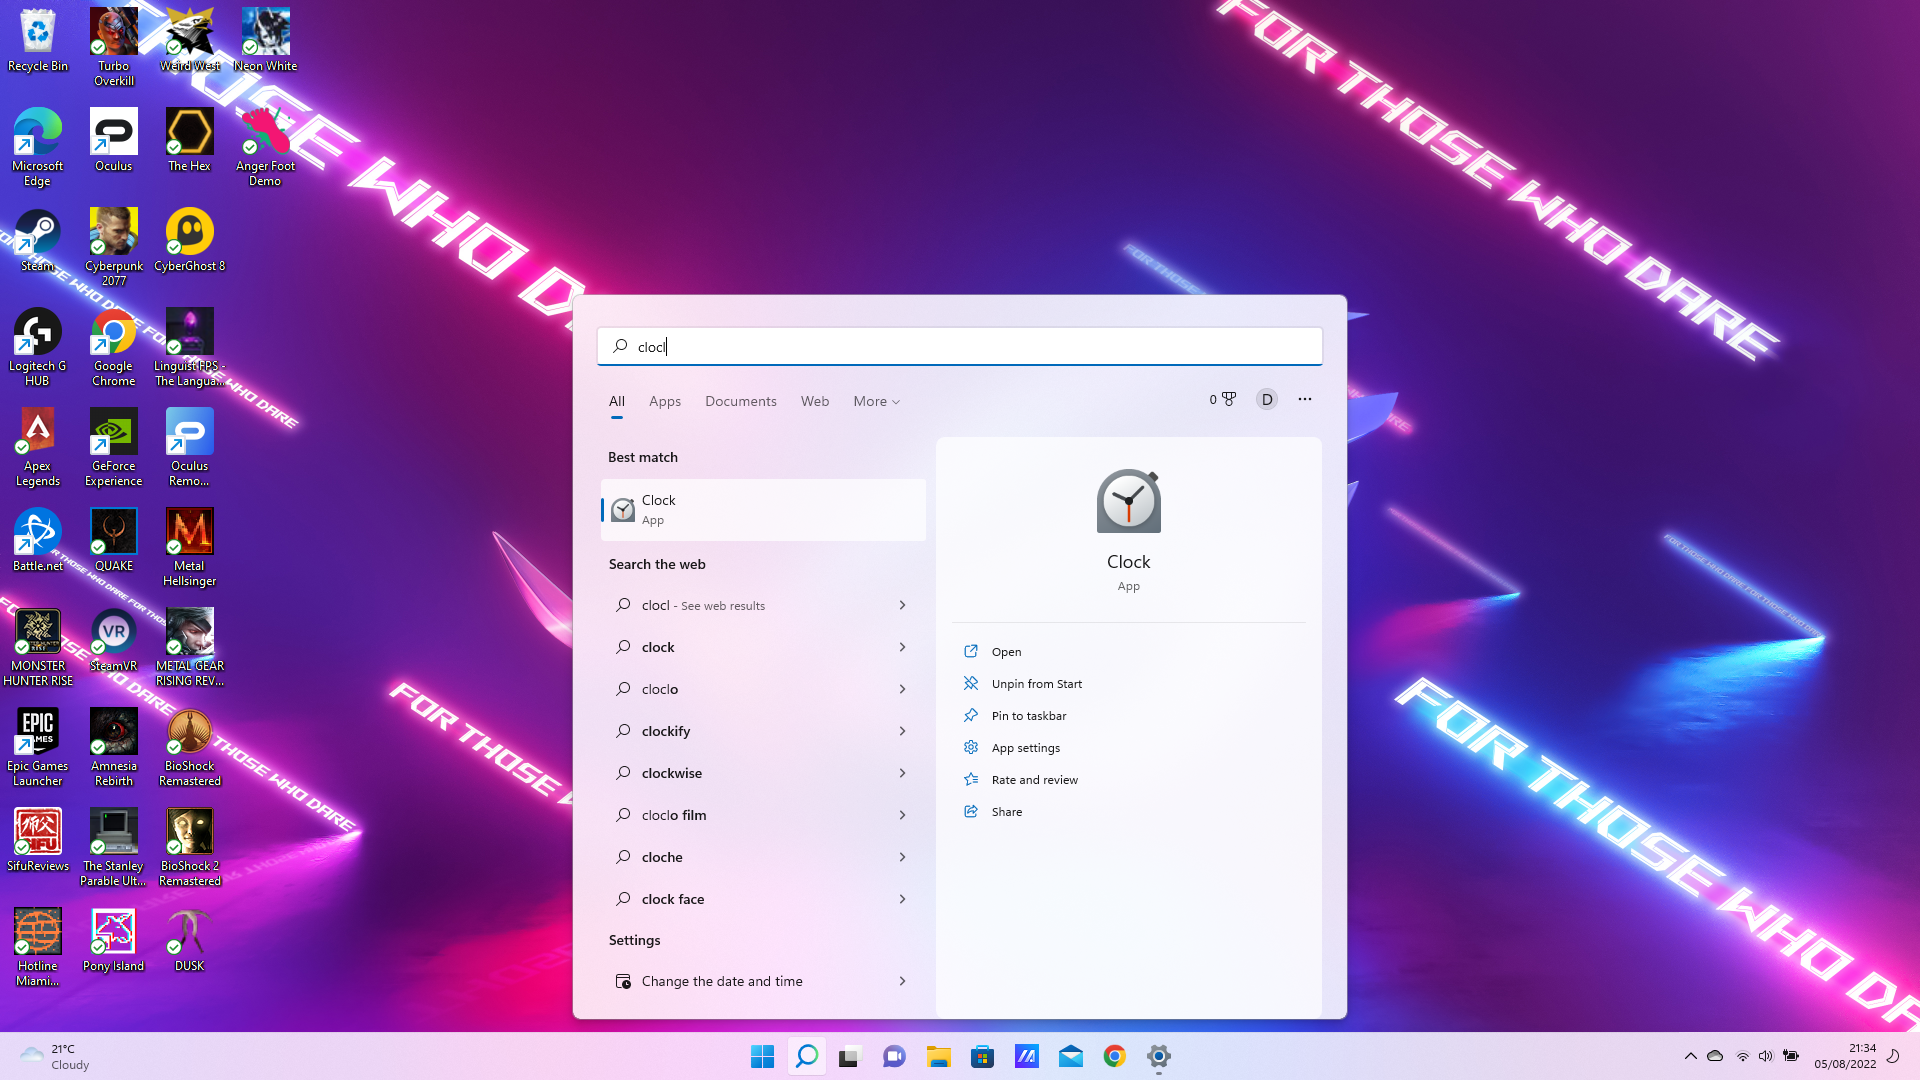Click the search input field
Screen dimensions: 1920x1080
point(960,345)
